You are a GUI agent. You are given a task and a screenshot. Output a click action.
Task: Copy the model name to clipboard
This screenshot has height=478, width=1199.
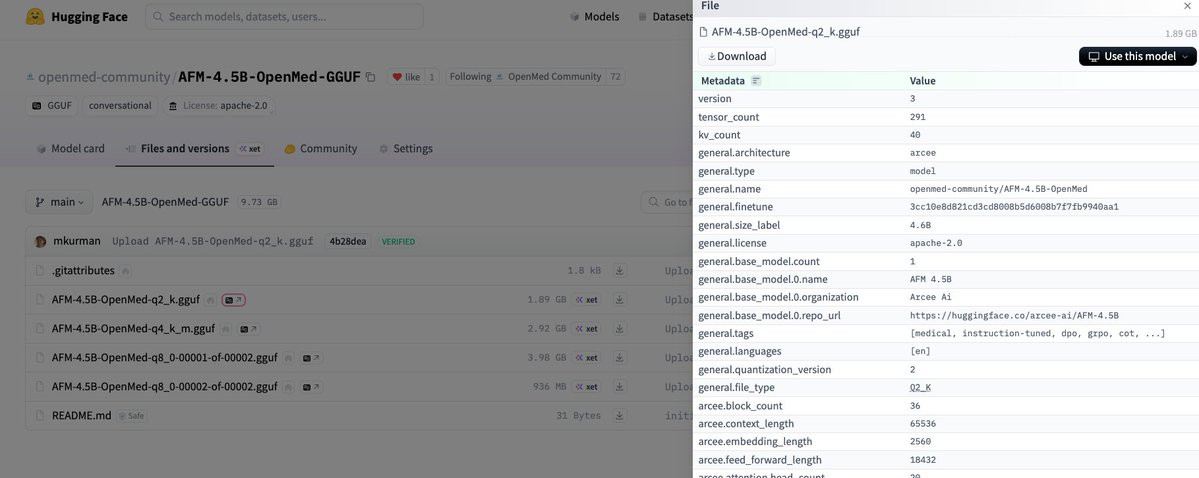[x=371, y=77]
